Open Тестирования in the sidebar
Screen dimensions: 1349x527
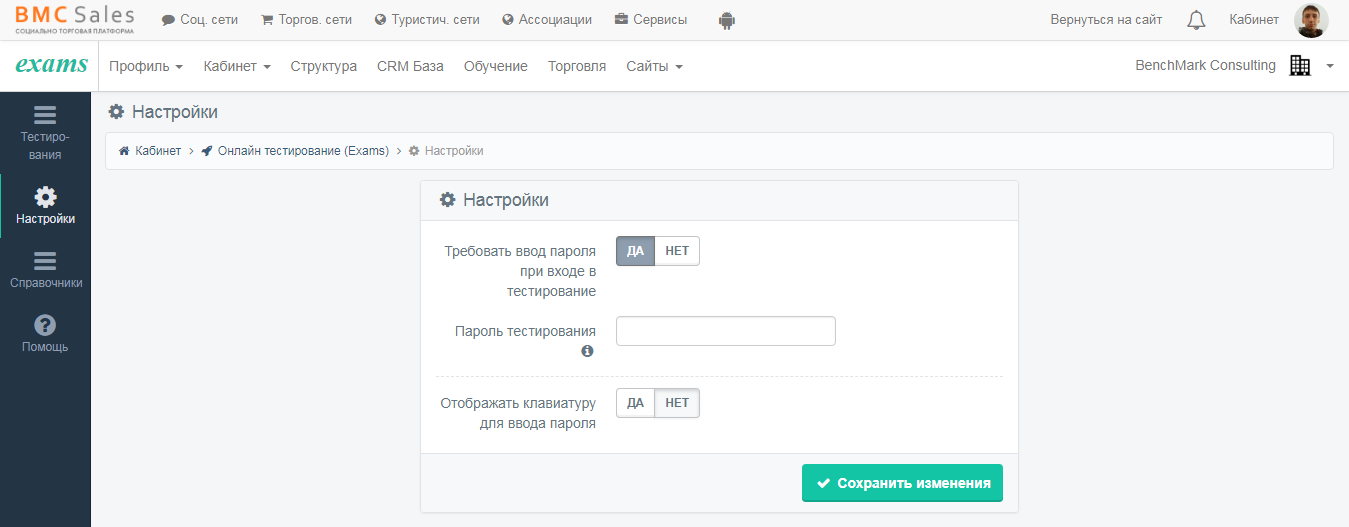click(x=45, y=133)
